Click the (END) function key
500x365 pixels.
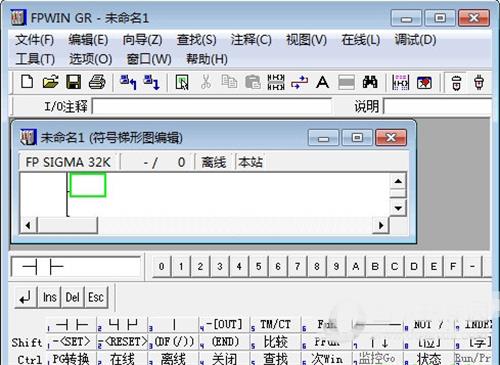pyautogui.click(x=224, y=342)
